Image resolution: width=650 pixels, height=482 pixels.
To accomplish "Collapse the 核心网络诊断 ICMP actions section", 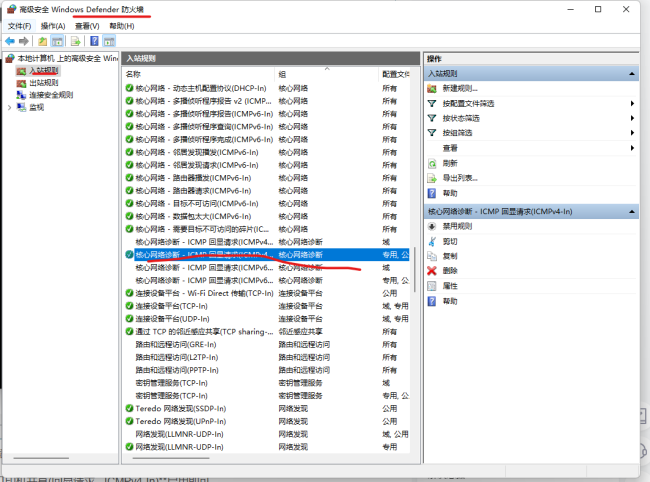I will pyautogui.click(x=632, y=212).
